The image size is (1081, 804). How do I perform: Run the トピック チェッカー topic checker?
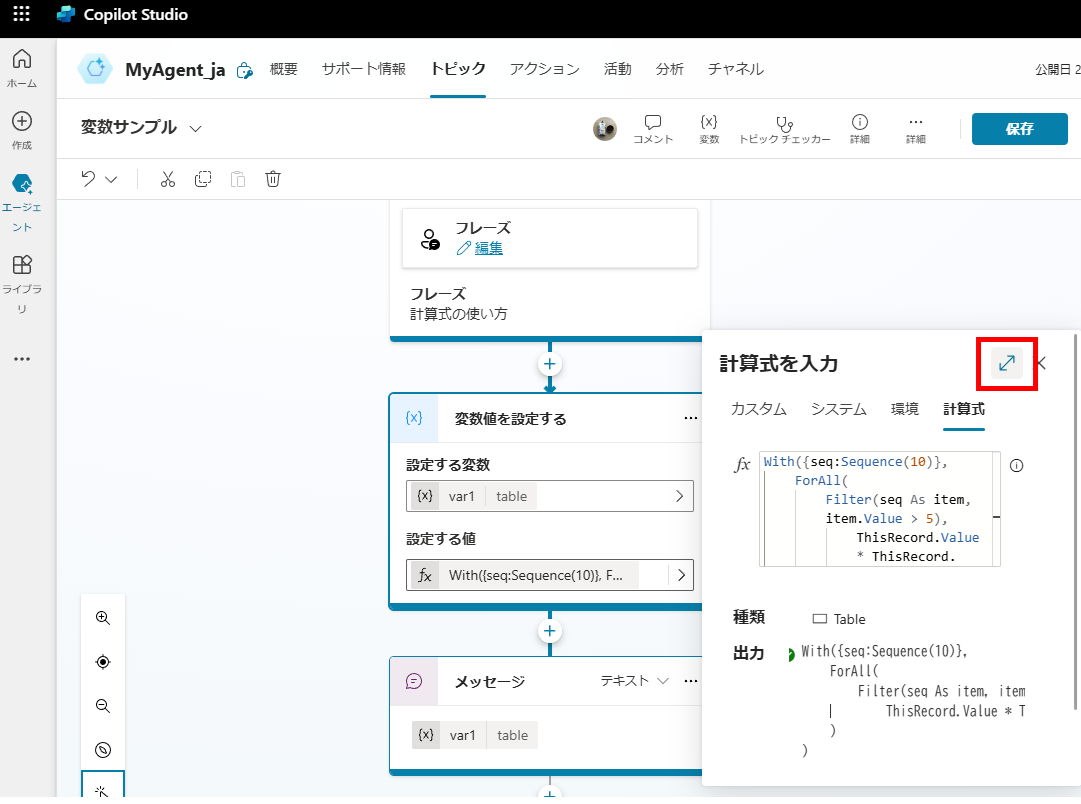pyautogui.click(x=784, y=129)
